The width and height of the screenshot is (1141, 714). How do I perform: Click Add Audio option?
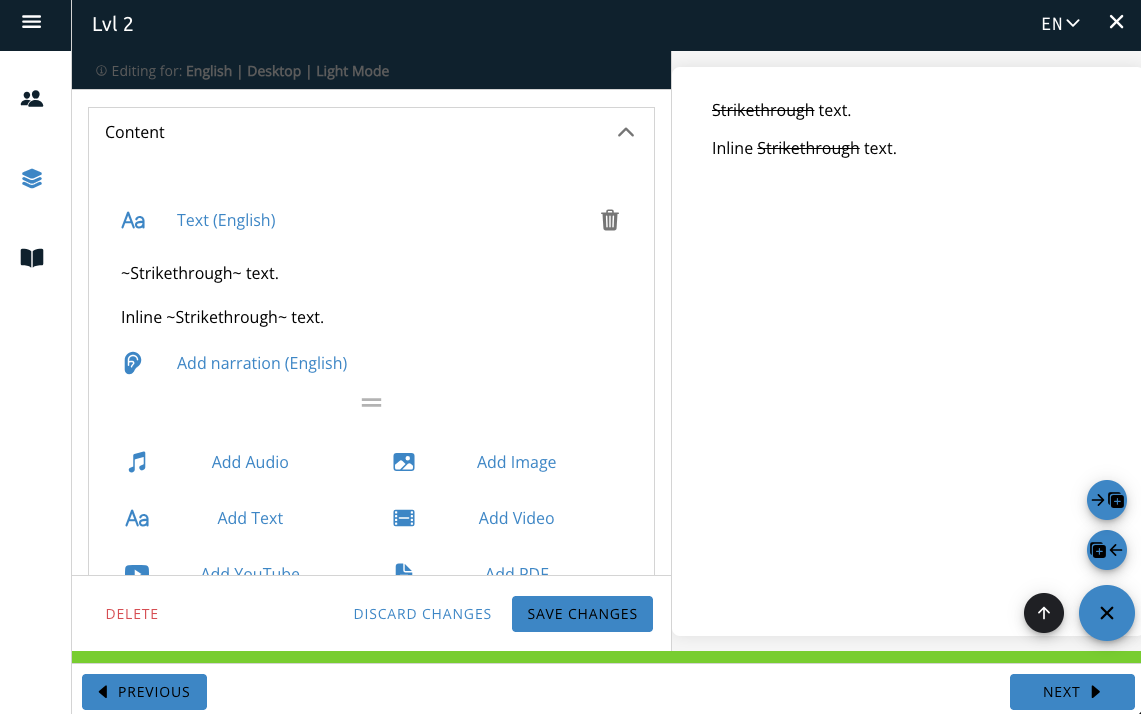(250, 462)
